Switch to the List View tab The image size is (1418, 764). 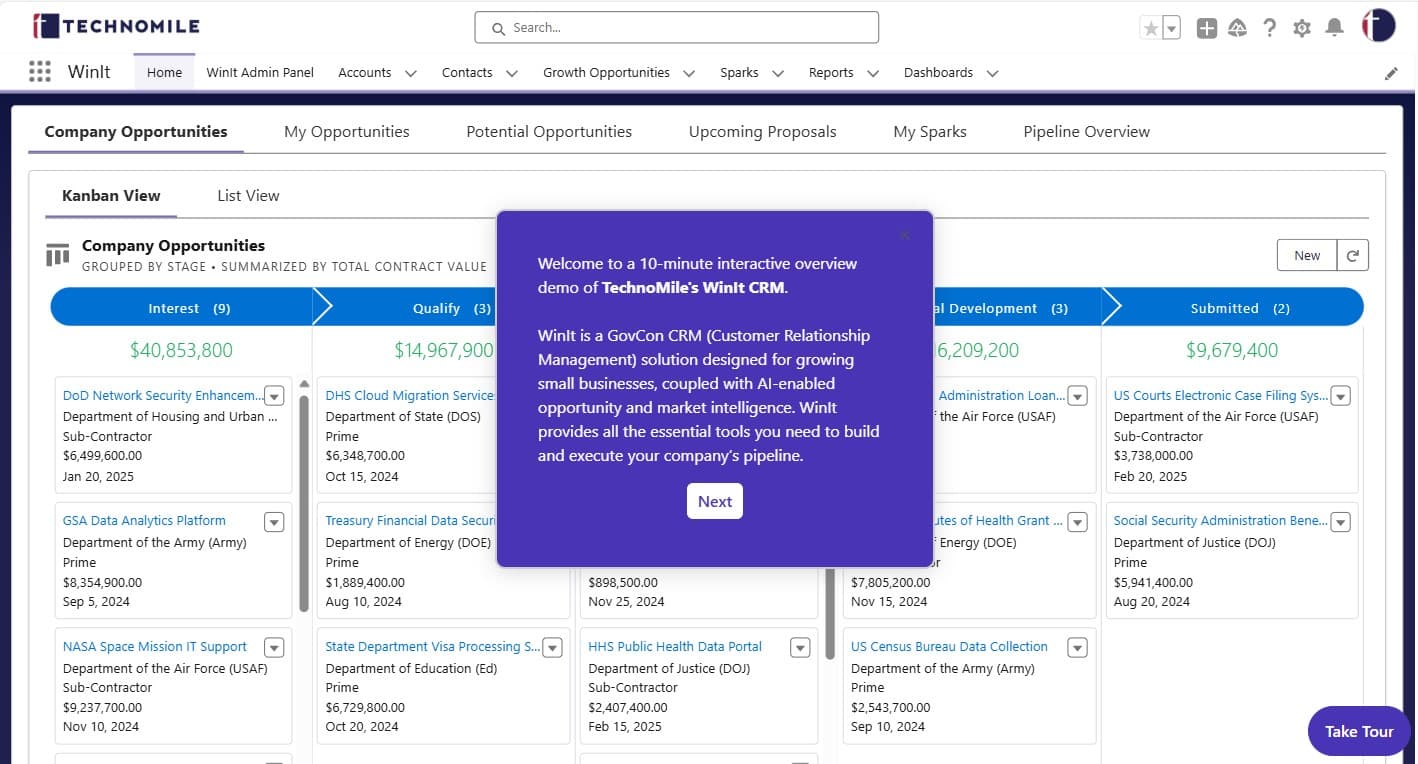pos(248,195)
